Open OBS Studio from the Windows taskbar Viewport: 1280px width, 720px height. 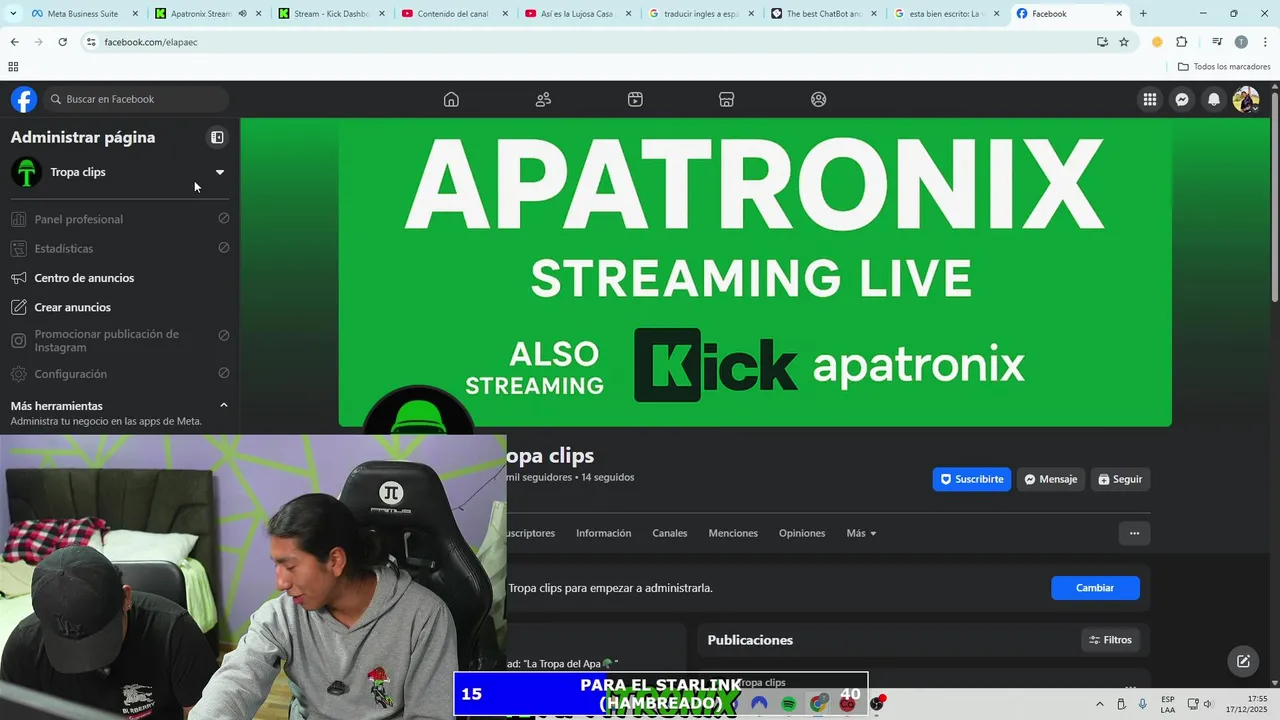(877, 704)
